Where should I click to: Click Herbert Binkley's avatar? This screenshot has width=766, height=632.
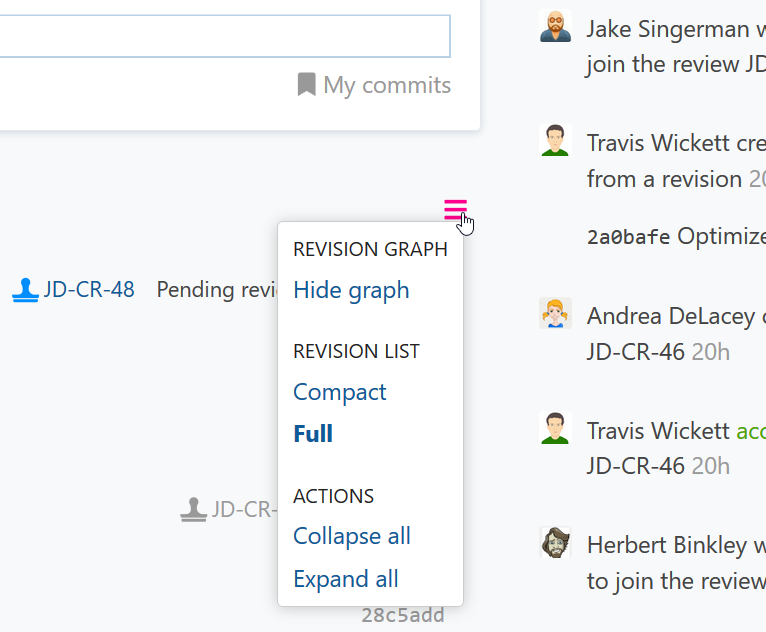[x=555, y=543]
